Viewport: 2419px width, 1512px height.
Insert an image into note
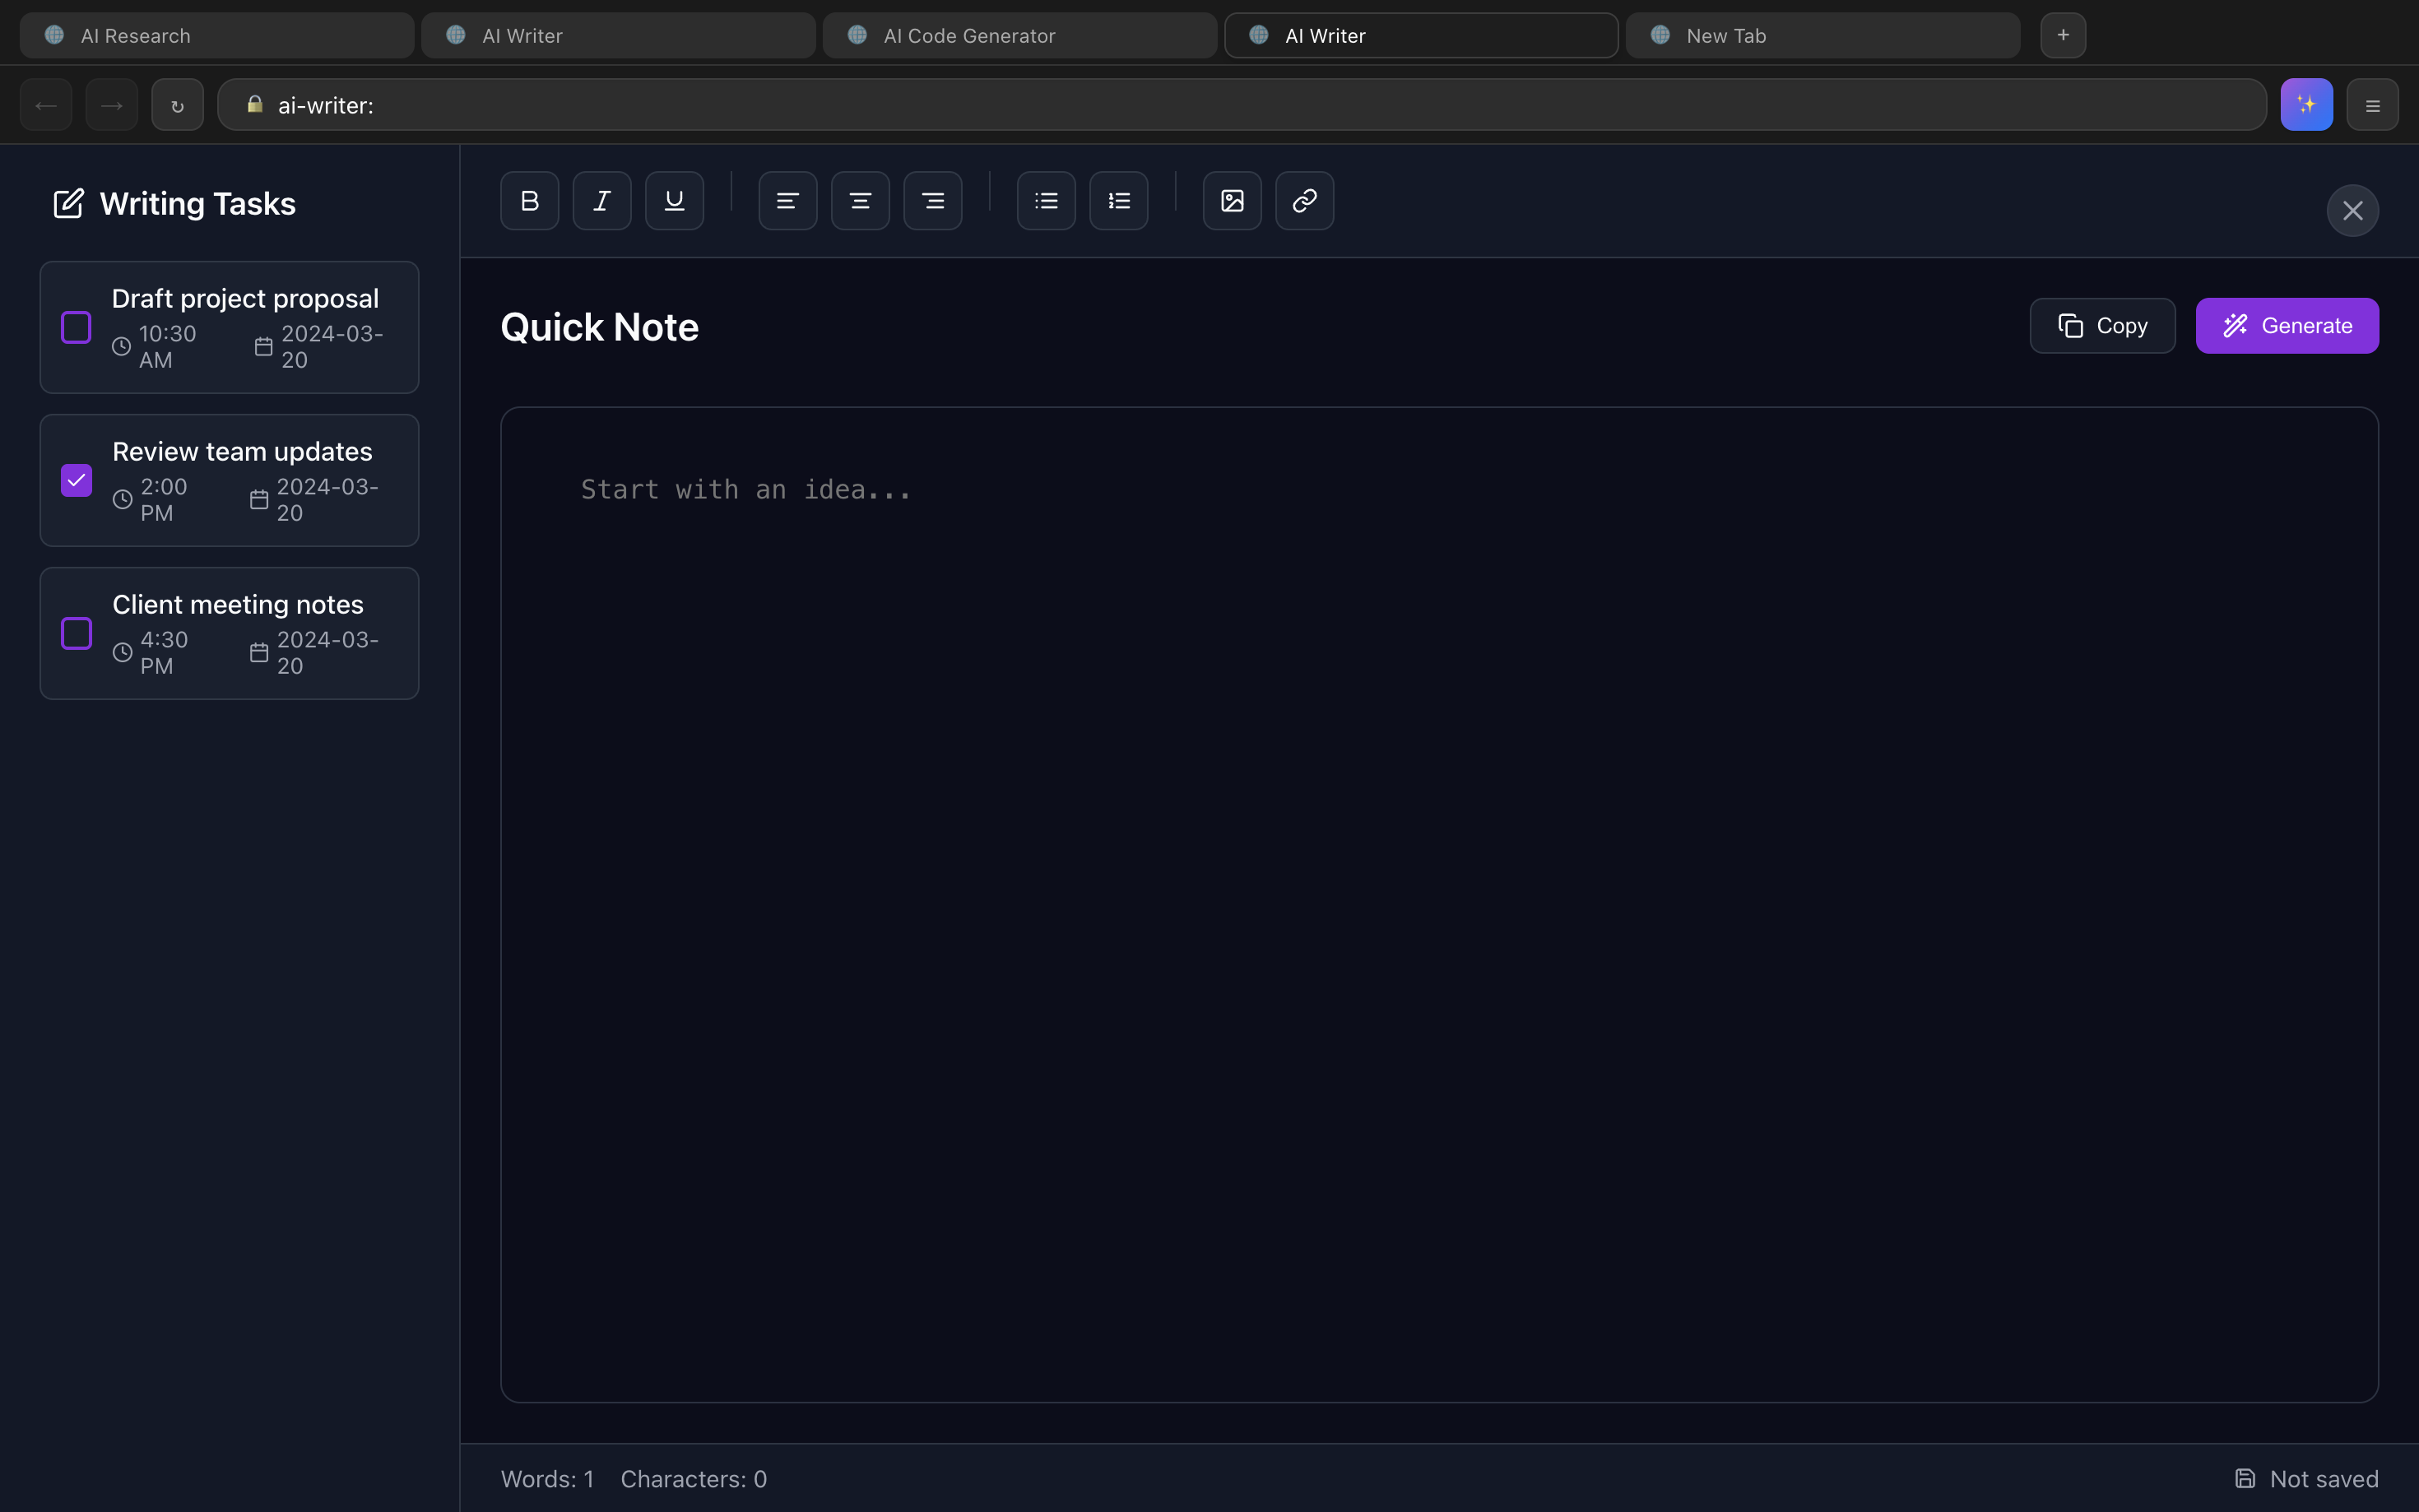tap(1232, 201)
